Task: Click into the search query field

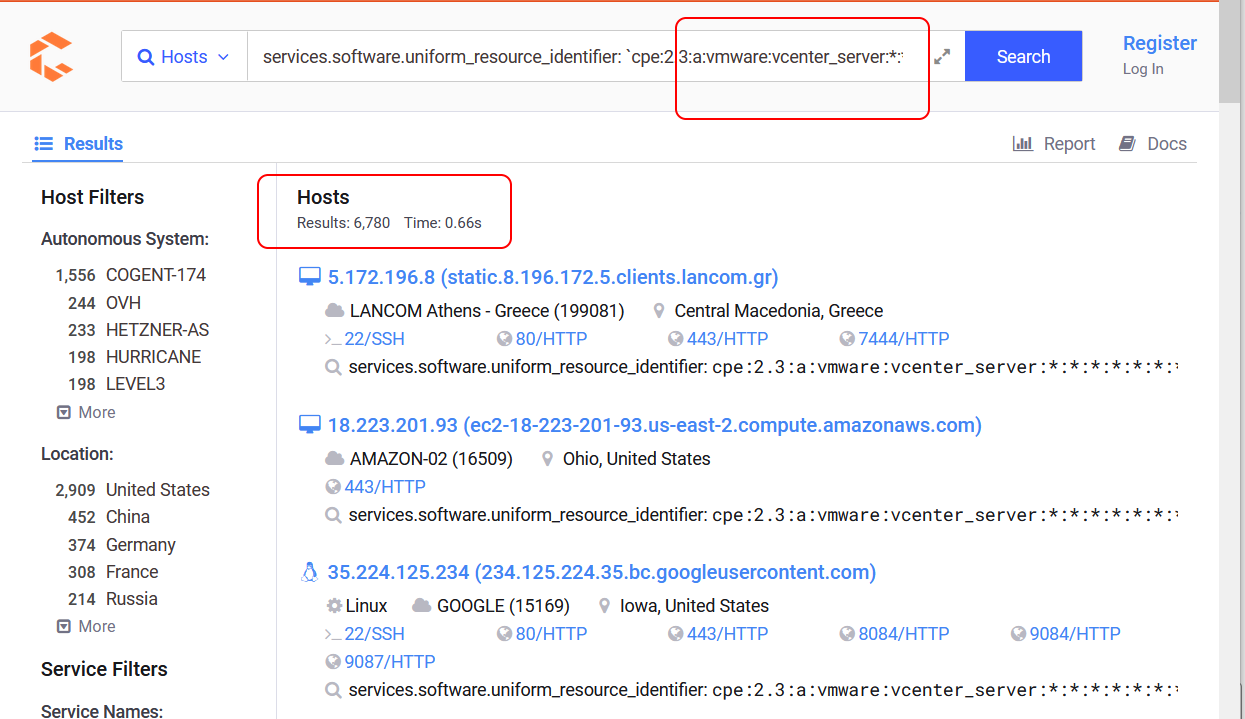Action: pyautogui.click(x=584, y=57)
